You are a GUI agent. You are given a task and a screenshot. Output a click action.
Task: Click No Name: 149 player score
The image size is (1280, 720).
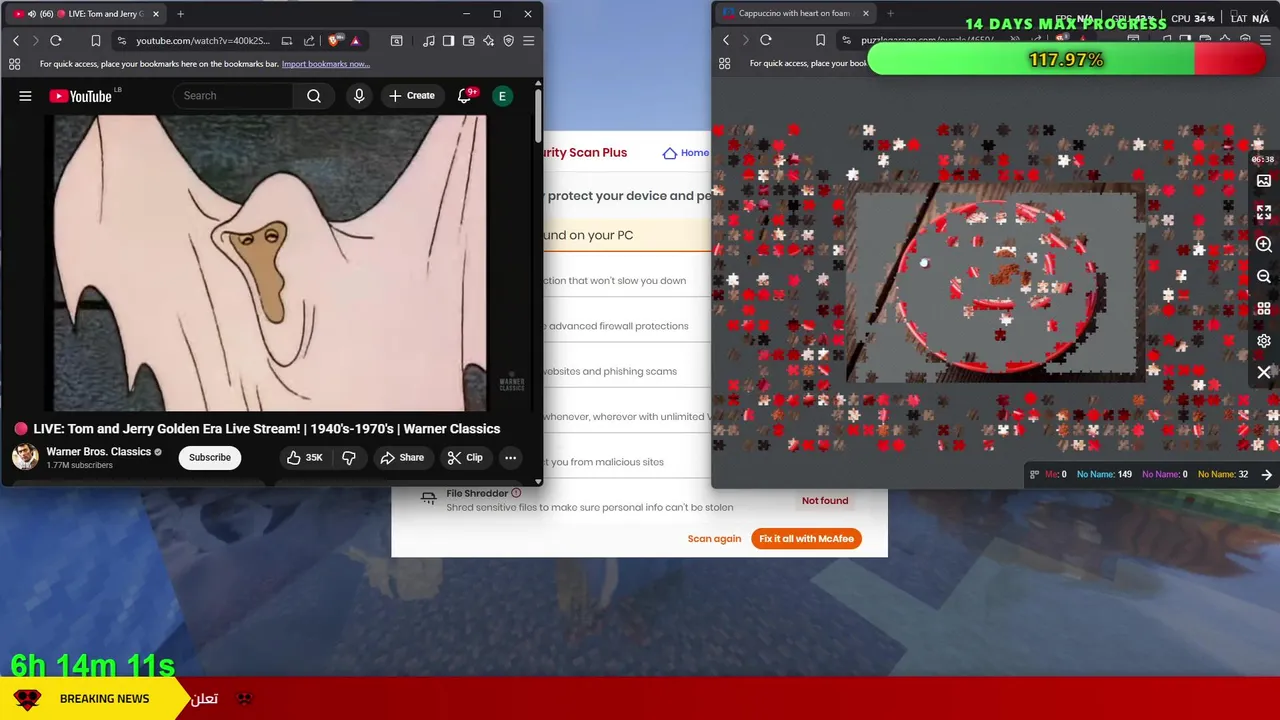1104,474
